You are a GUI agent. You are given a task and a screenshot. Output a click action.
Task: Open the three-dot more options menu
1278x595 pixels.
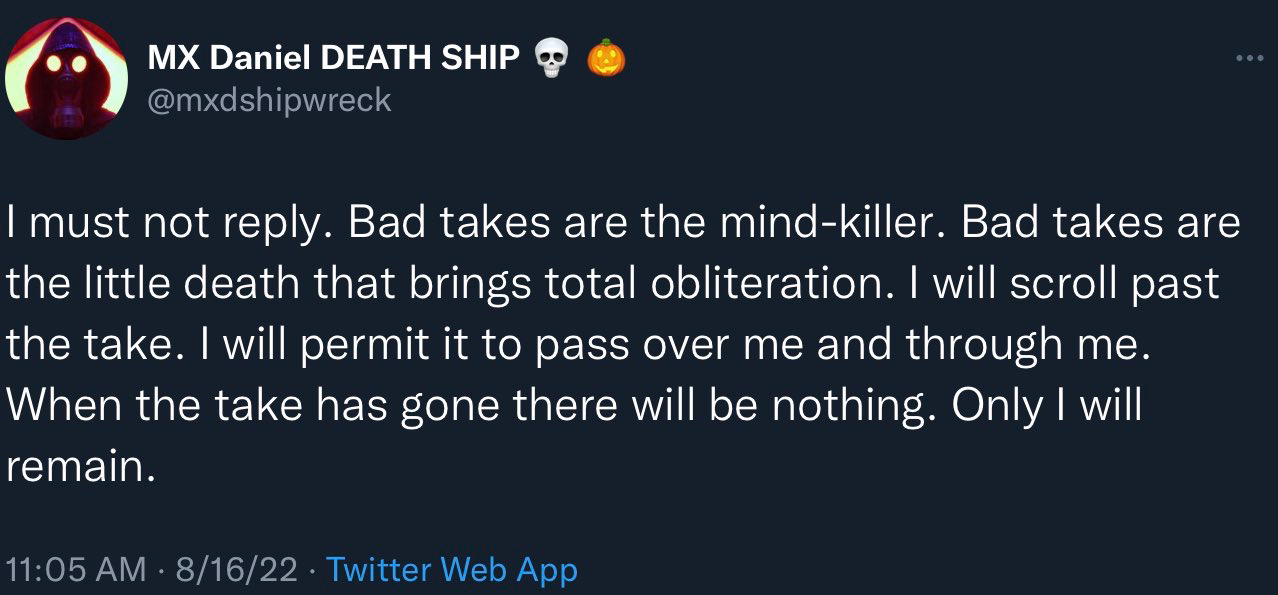[x=1249, y=58]
